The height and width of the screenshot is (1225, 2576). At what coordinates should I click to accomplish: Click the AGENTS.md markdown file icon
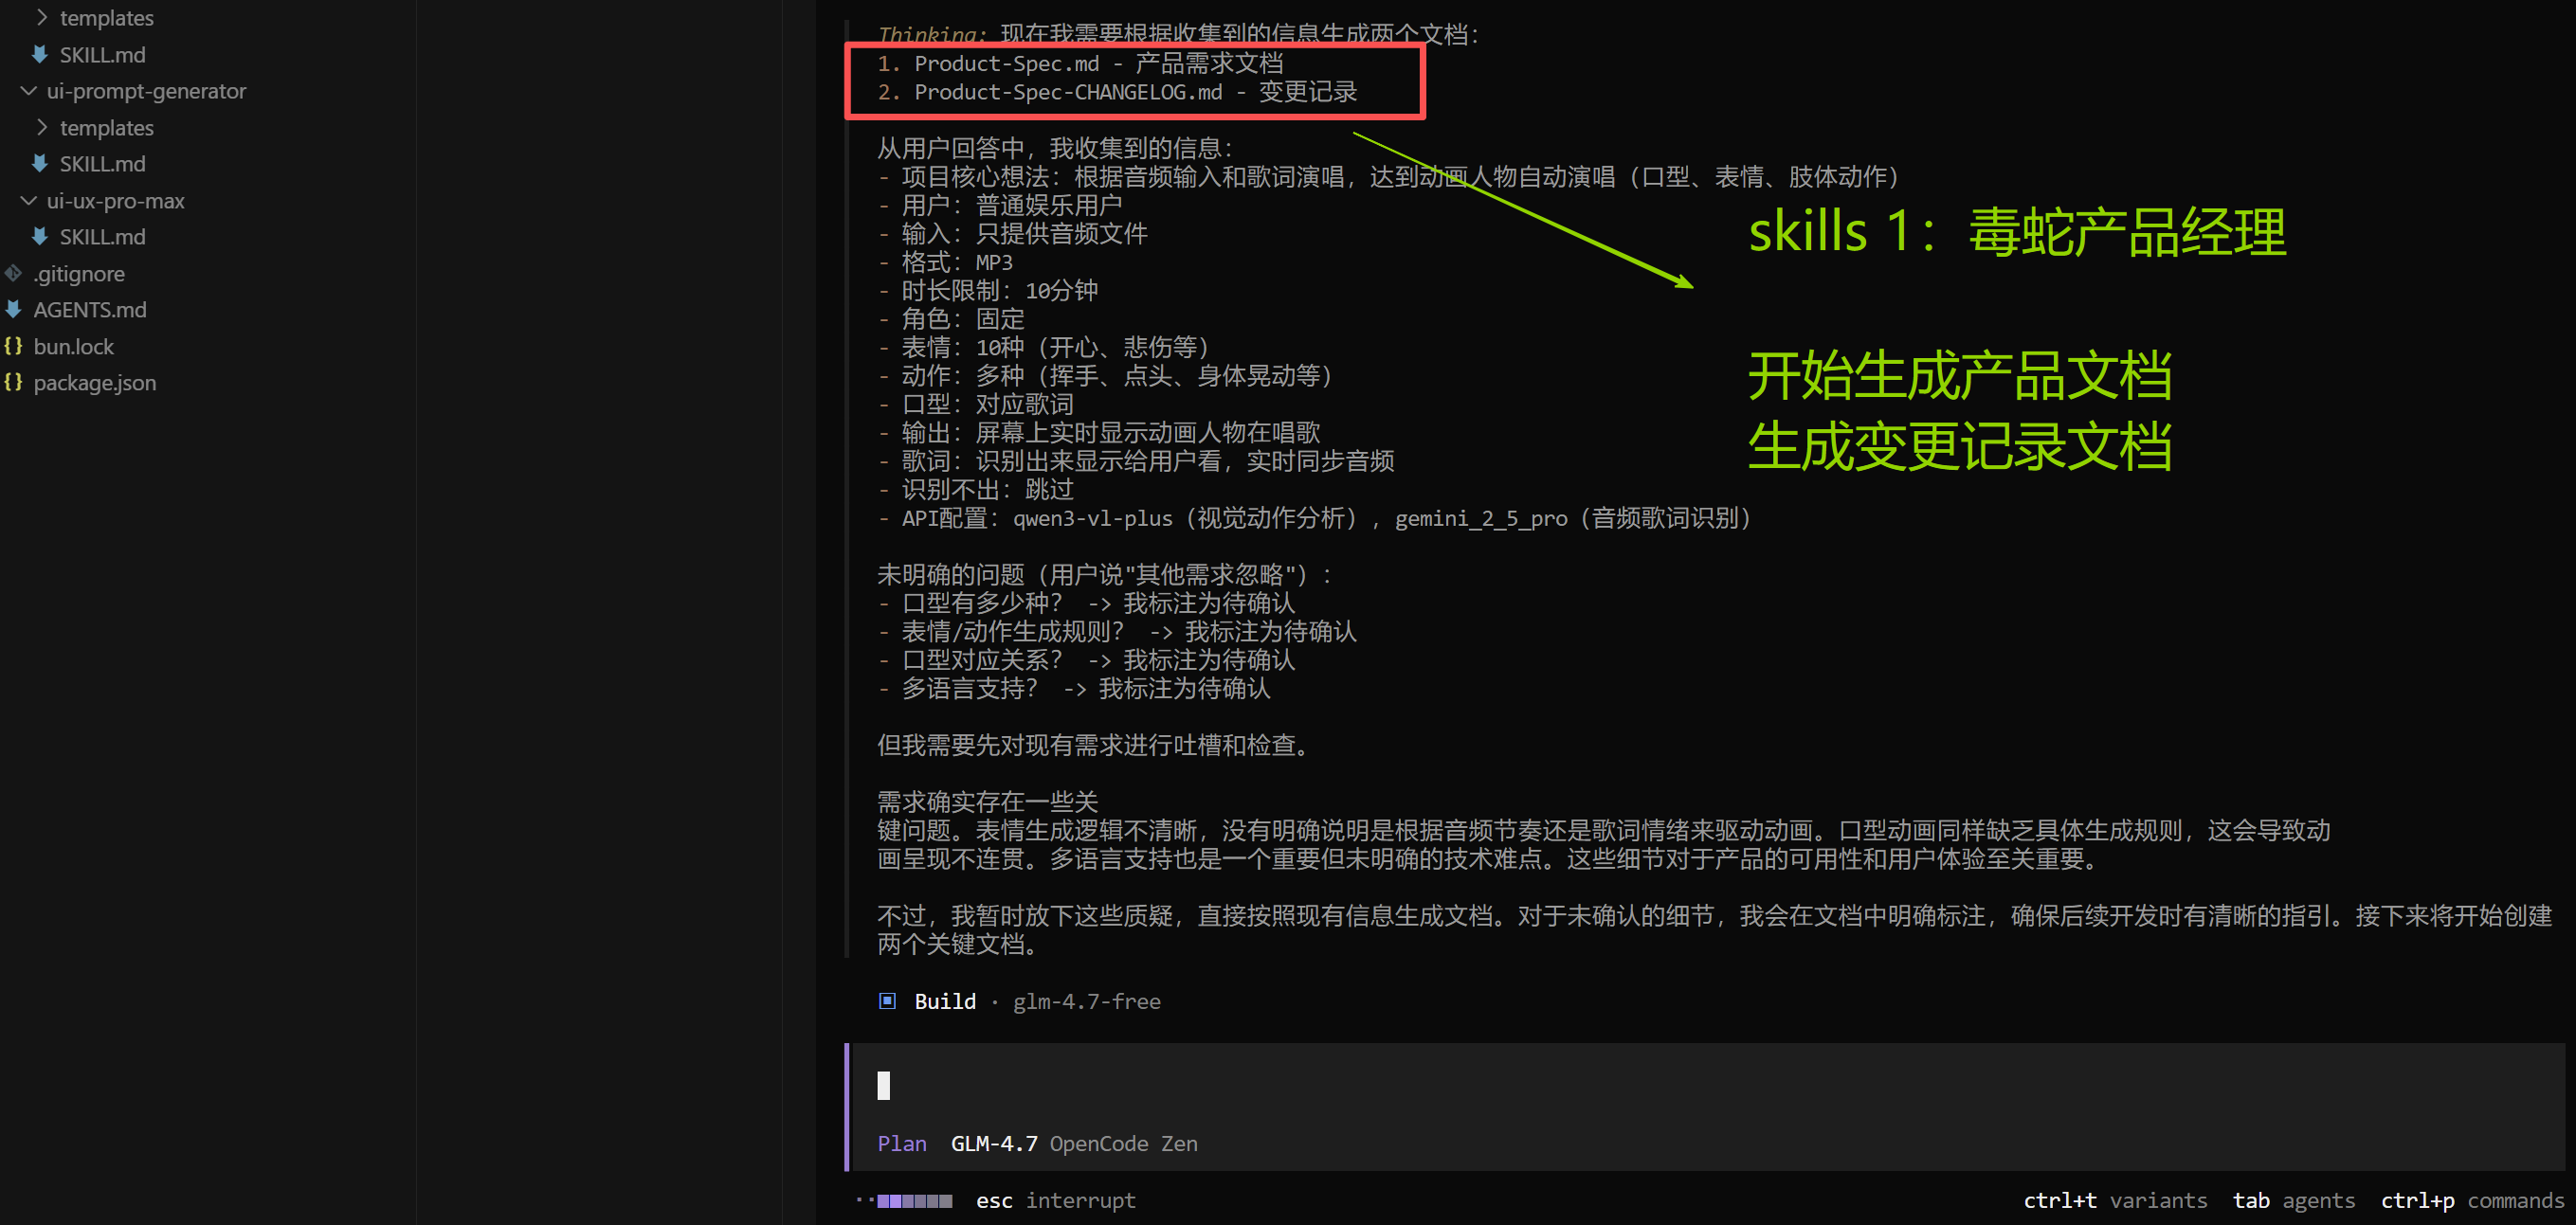[13, 310]
